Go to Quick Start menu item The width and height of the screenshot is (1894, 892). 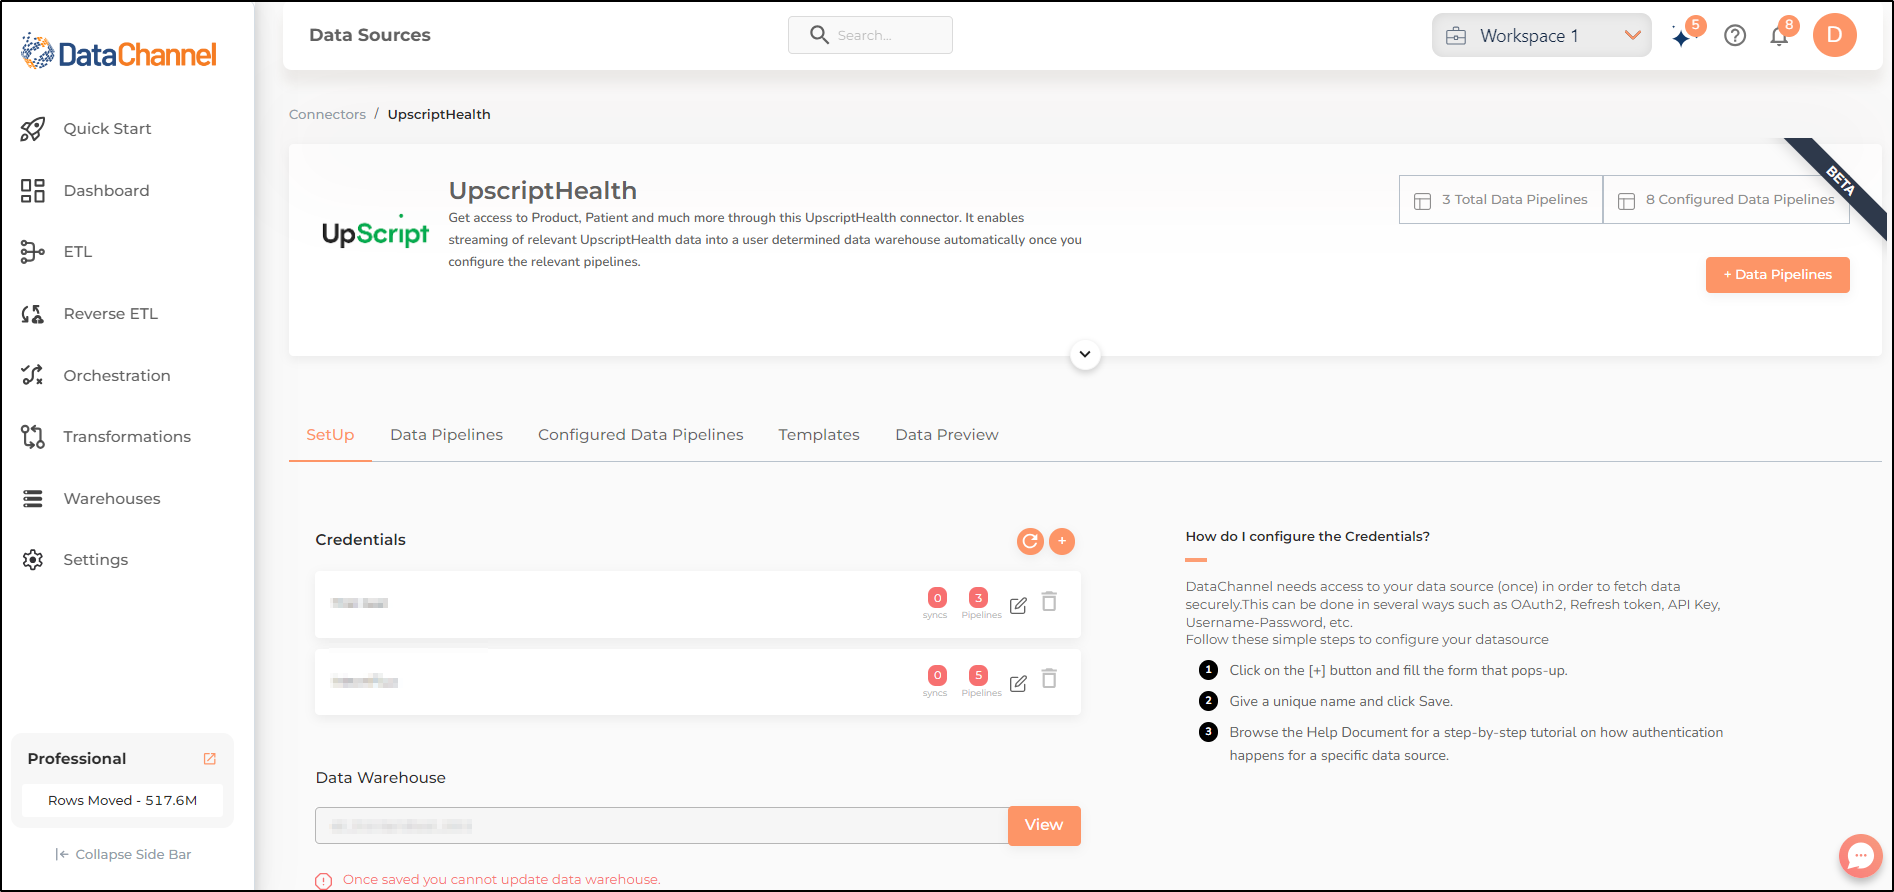(107, 129)
